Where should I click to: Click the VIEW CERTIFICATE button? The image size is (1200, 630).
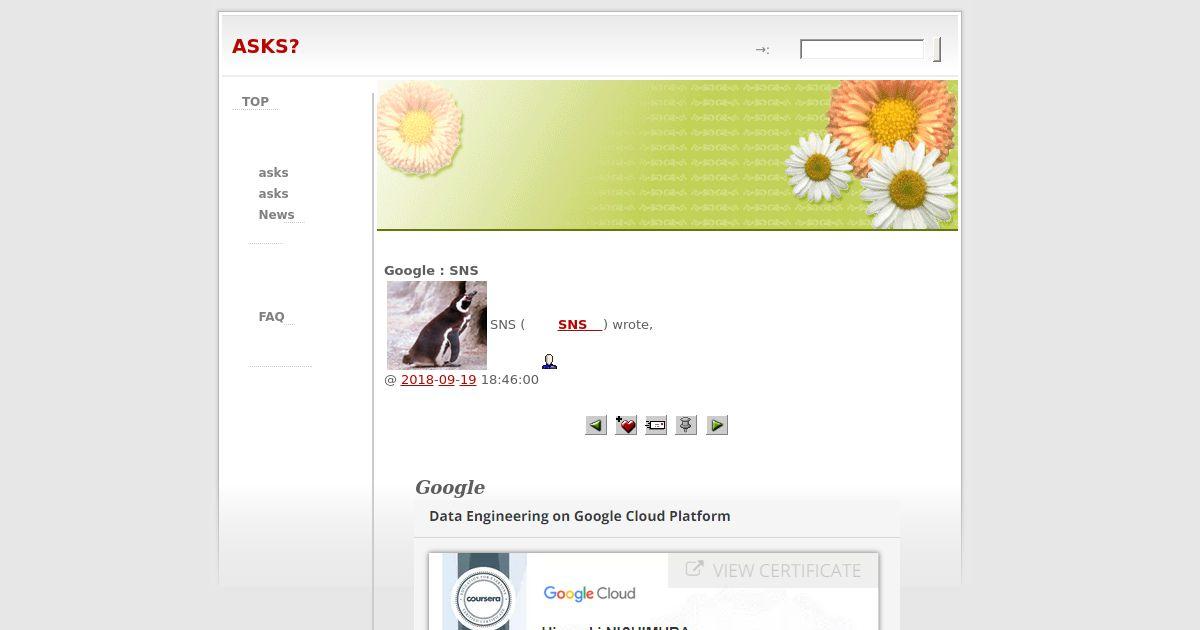click(x=773, y=570)
